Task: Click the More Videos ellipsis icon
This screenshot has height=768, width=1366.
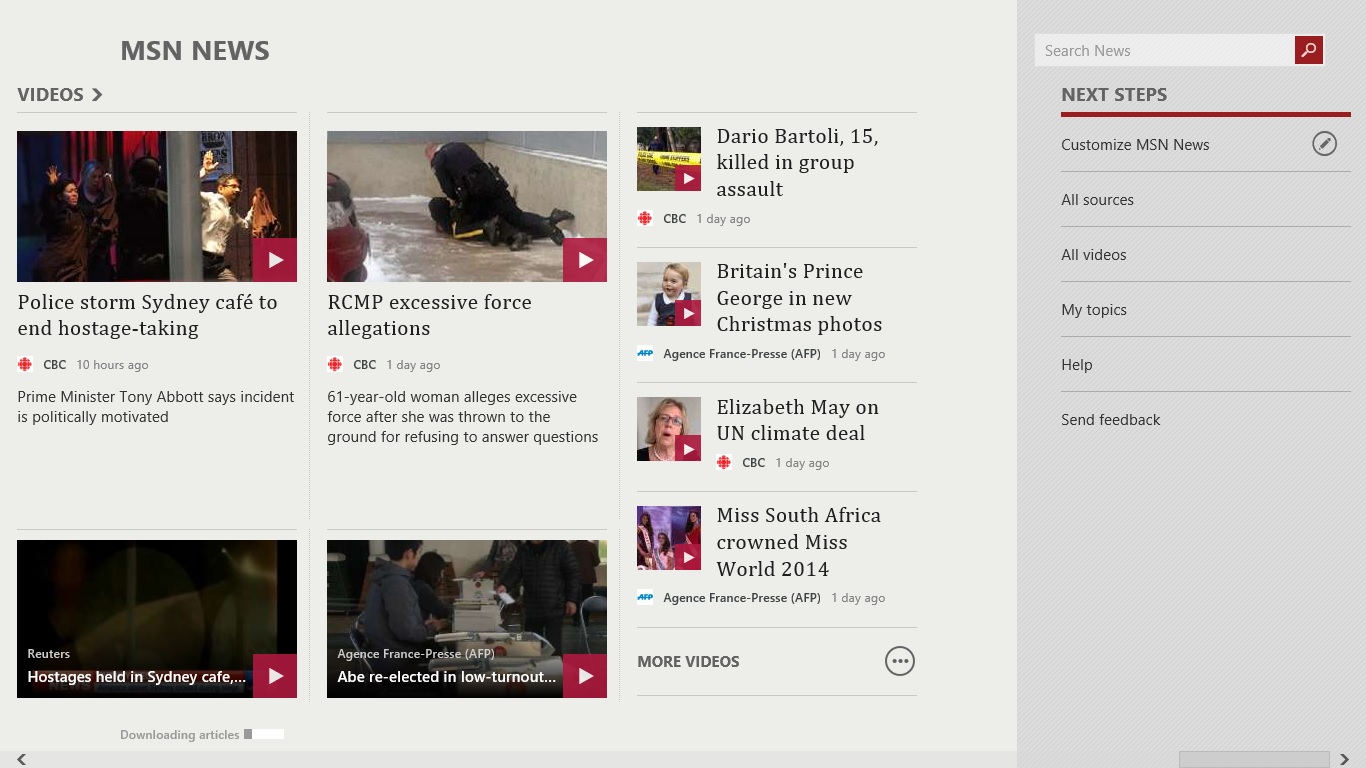Action: pos(900,661)
